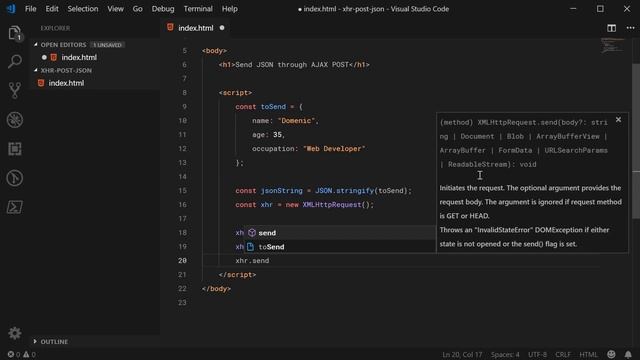Select index.html under XHR-POST-JSON folder
This screenshot has height=360, width=640.
coord(66,83)
